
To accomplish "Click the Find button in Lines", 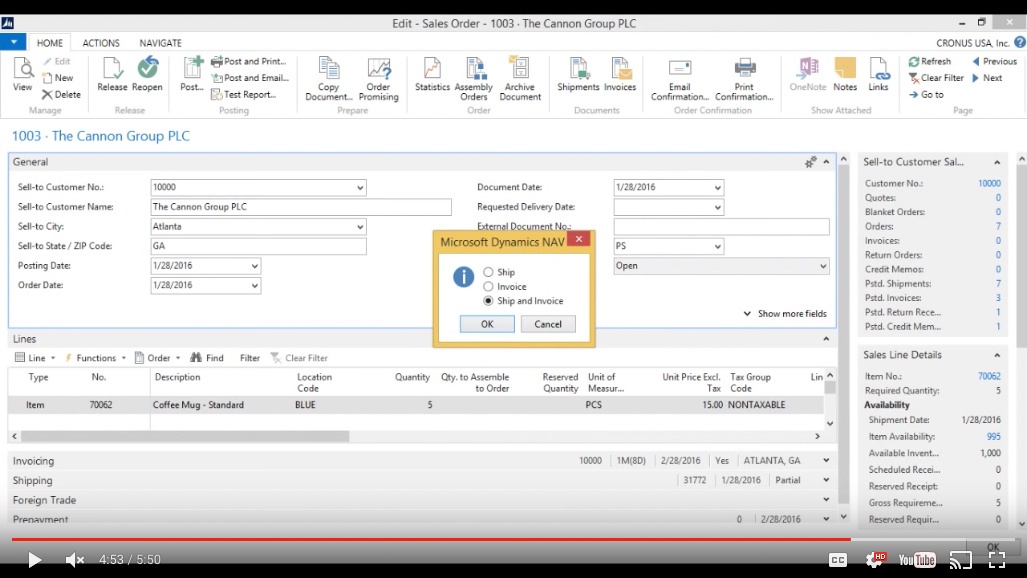I will [x=207, y=358].
